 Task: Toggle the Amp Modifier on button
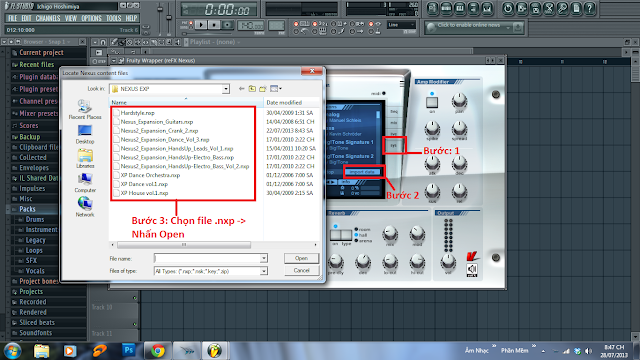pos(432,102)
